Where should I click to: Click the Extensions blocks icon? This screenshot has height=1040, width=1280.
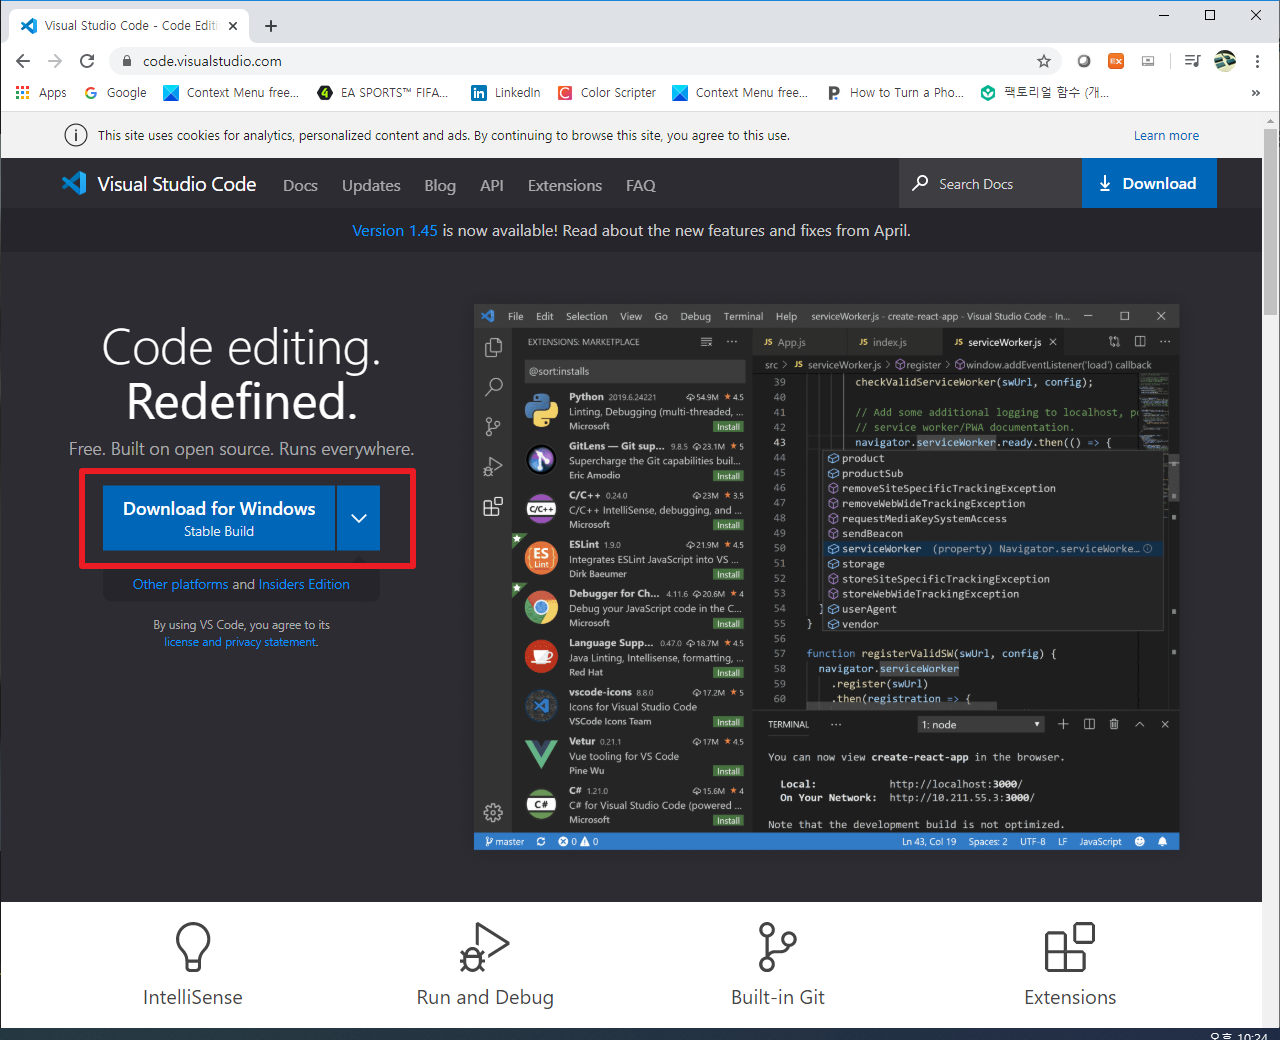[x=1070, y=946]
